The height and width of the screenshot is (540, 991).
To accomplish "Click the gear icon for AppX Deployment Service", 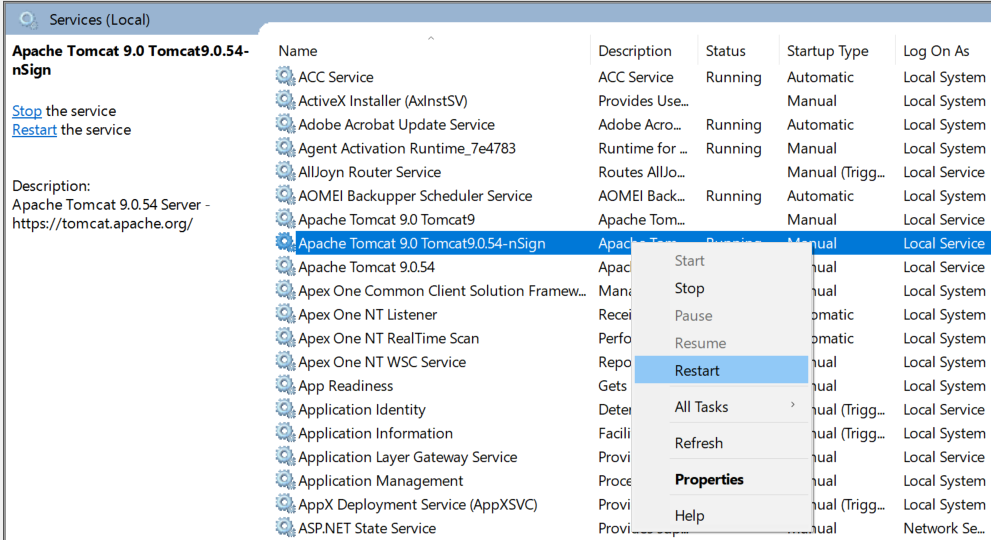I will [x=286, y=504].
